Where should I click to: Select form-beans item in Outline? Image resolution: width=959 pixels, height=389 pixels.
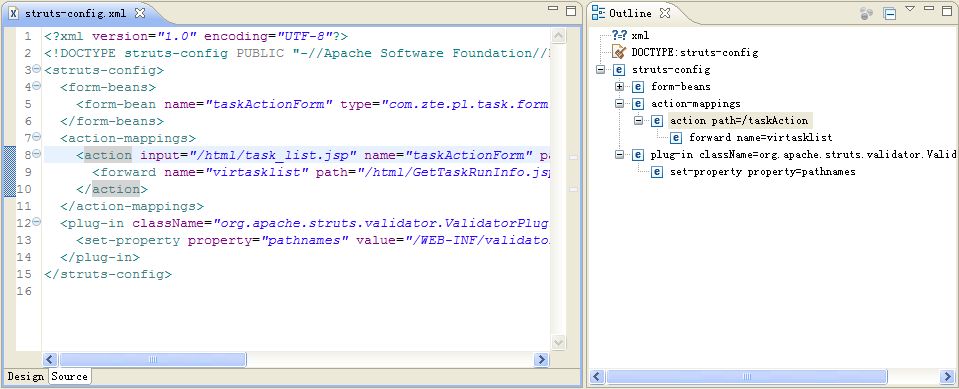(680, 87)
